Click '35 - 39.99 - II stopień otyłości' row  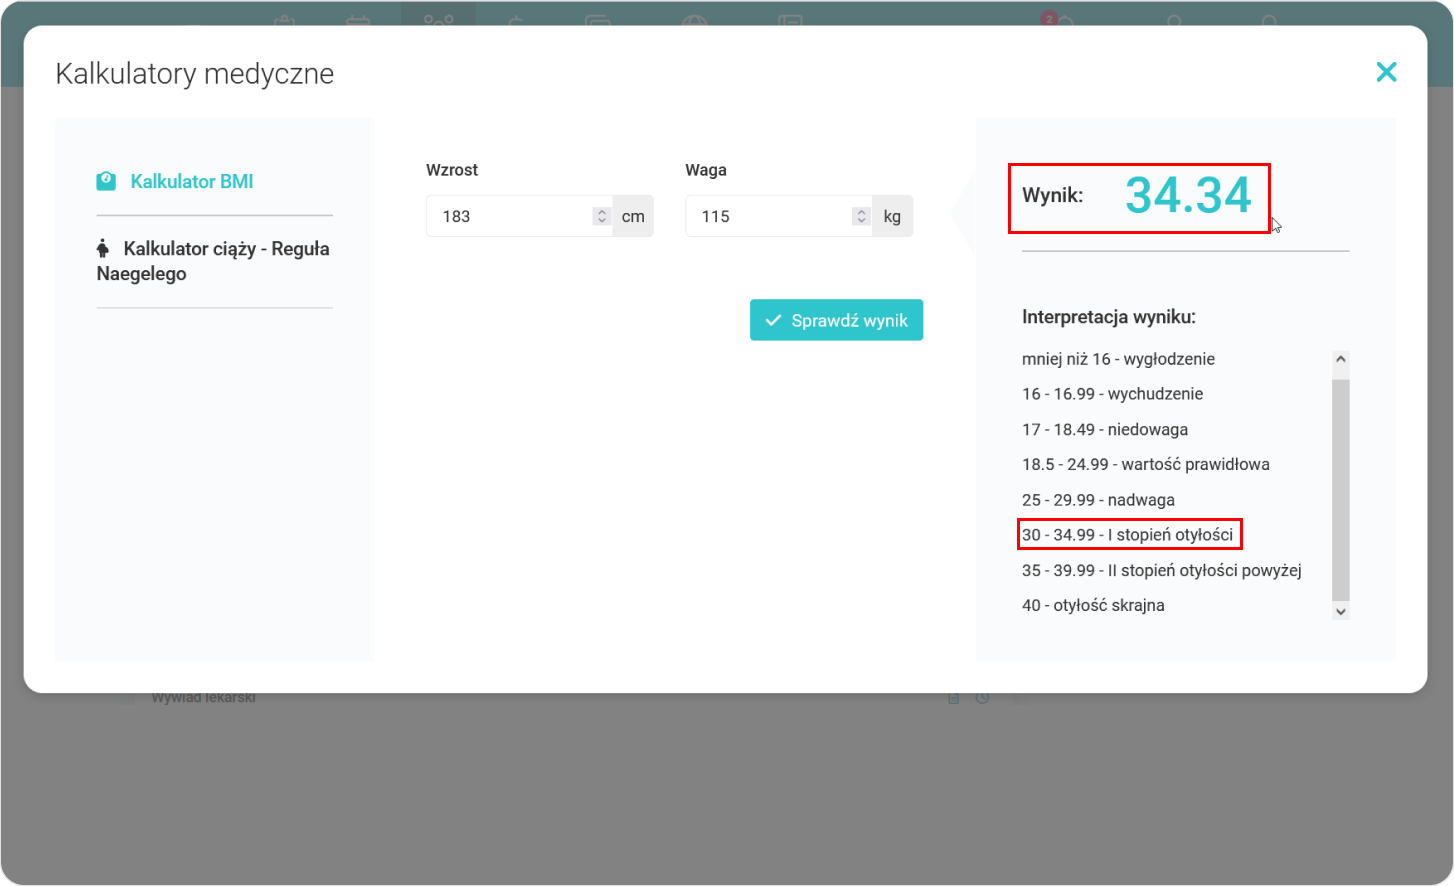tap(1162, 570)
